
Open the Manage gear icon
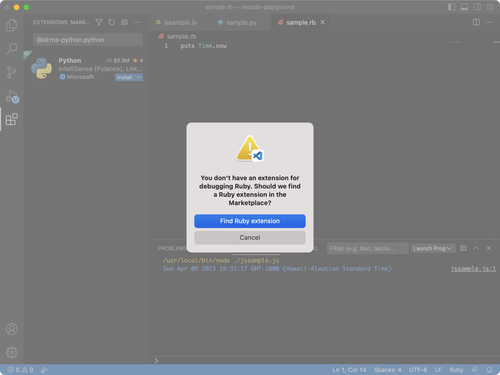point(12,352)
